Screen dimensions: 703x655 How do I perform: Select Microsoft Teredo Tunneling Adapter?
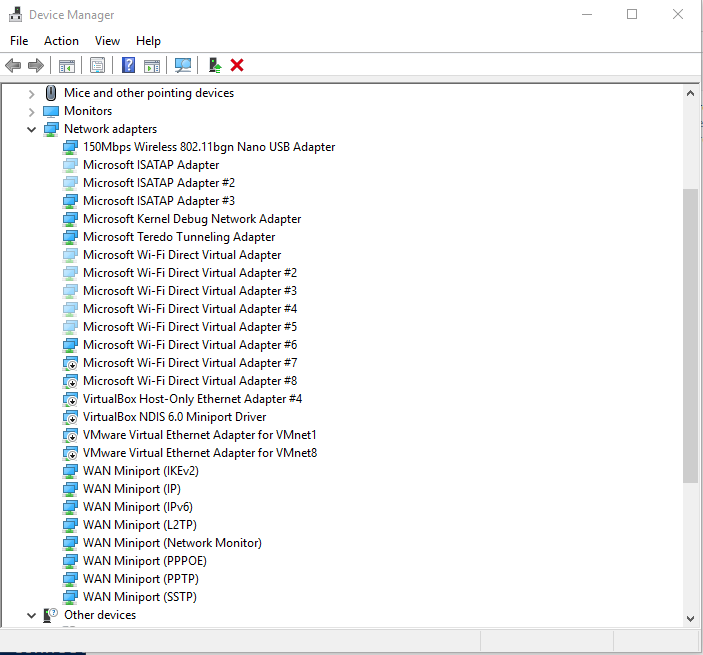coord(179,237)
